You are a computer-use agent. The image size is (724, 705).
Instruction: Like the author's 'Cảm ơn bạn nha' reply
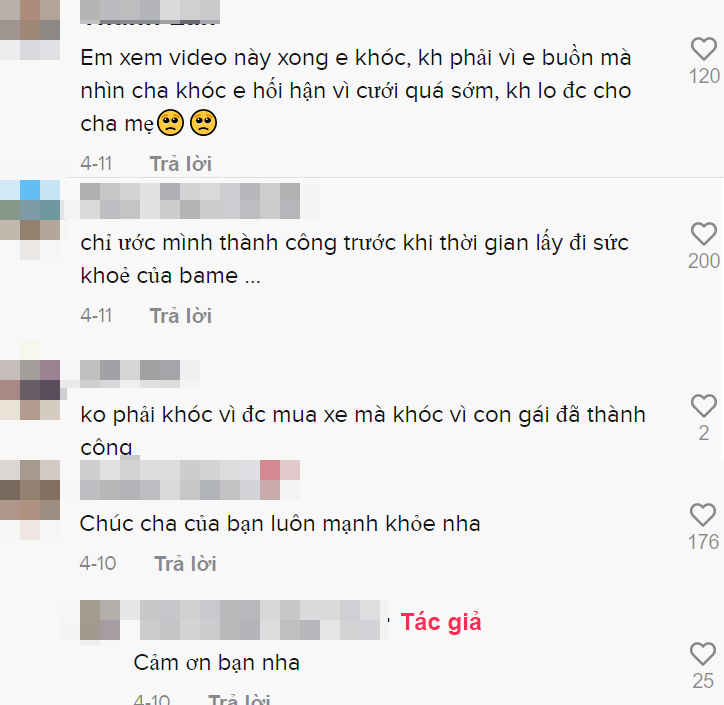[x=703, y=654]
